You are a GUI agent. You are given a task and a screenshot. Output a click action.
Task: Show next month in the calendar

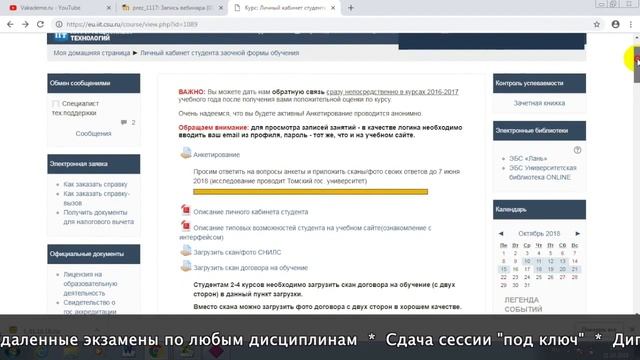coord(578,233)
